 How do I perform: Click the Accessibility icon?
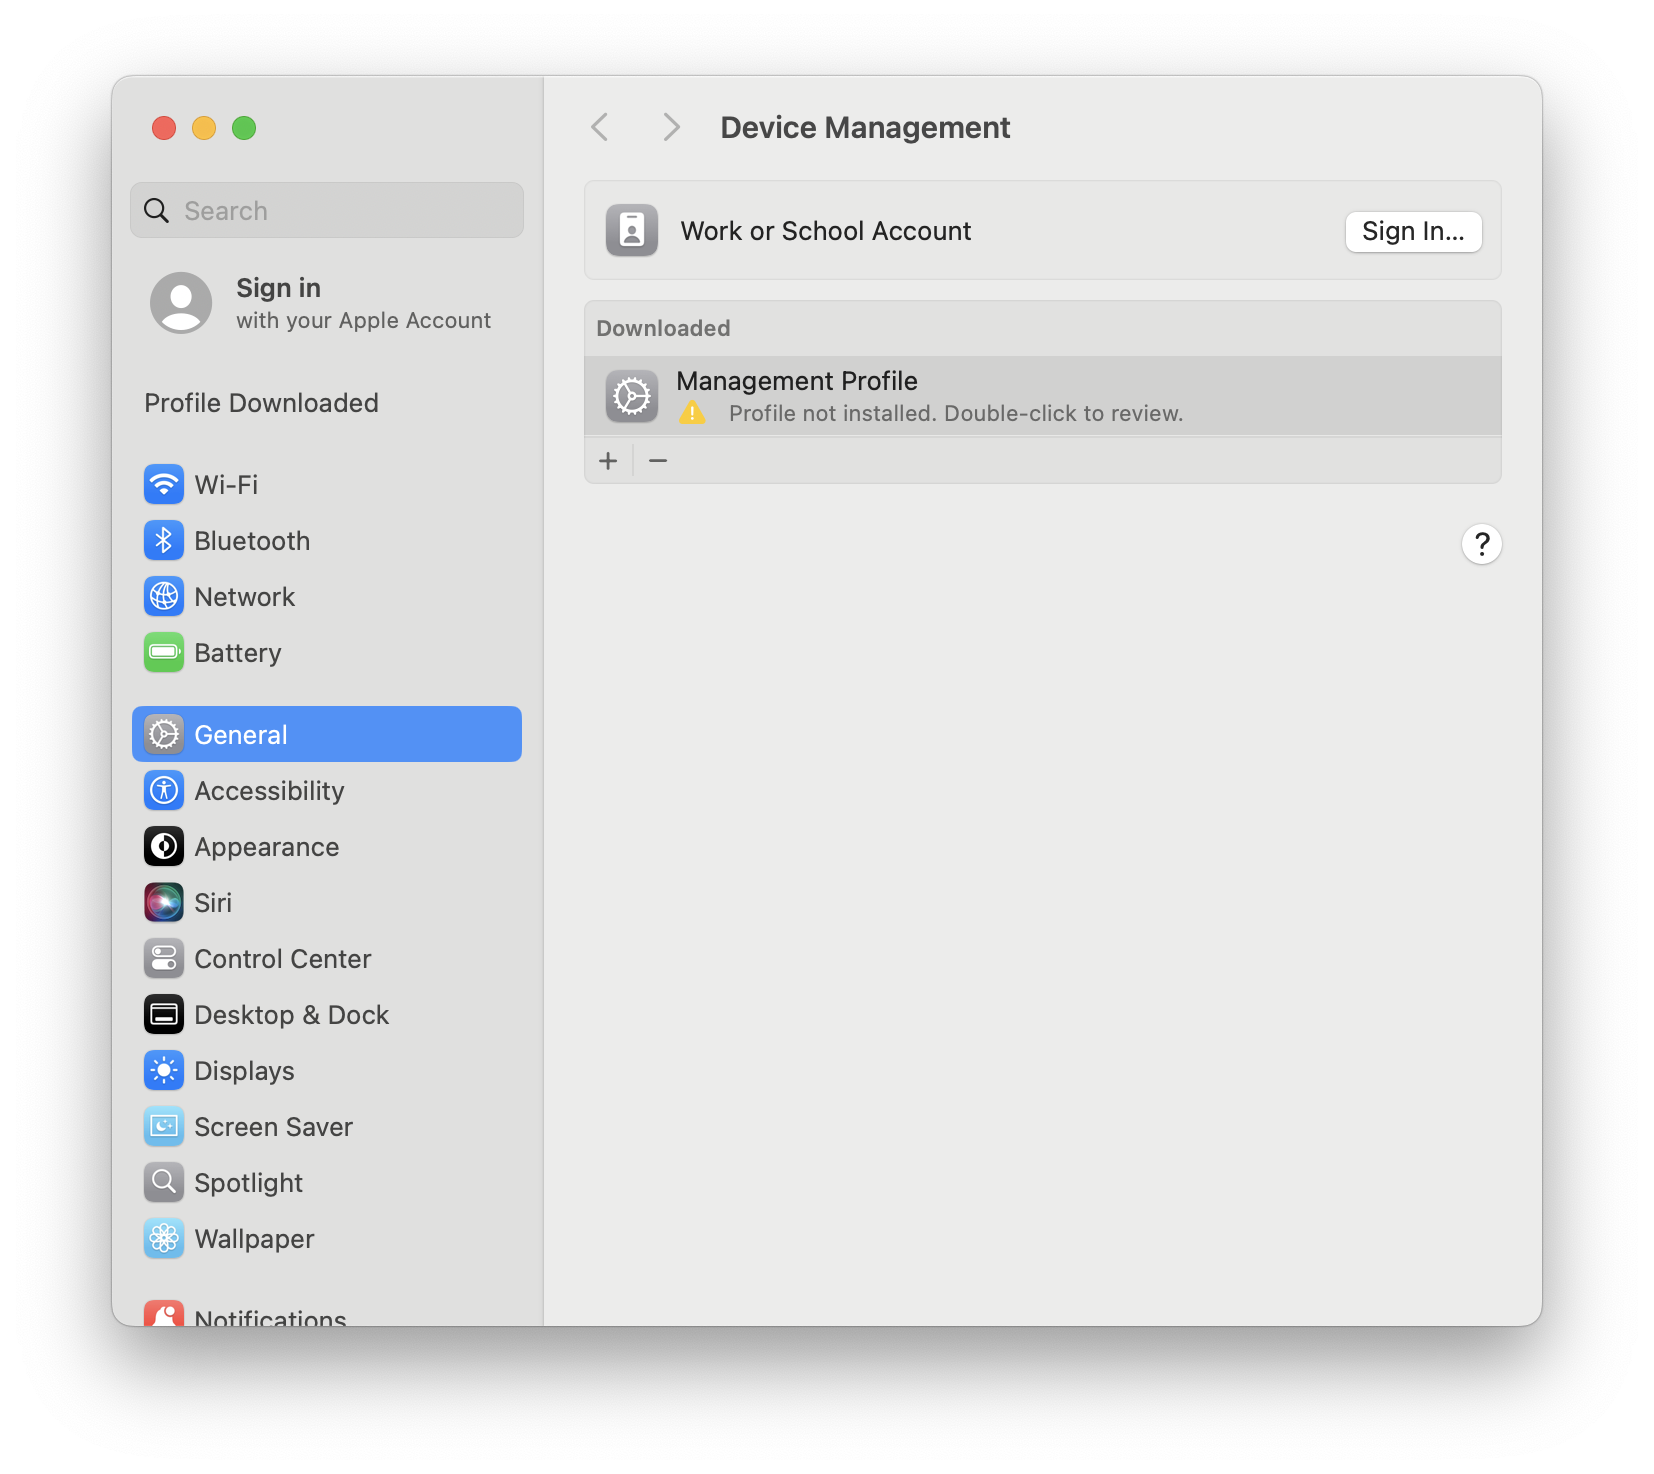[164, 791]
